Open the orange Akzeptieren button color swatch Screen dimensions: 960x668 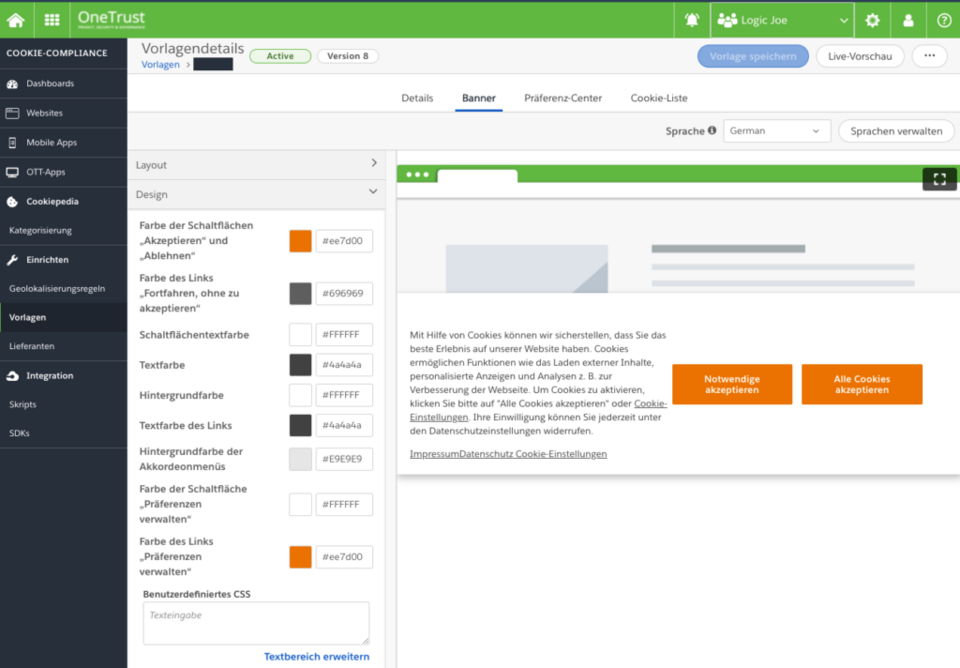(301, 241)
